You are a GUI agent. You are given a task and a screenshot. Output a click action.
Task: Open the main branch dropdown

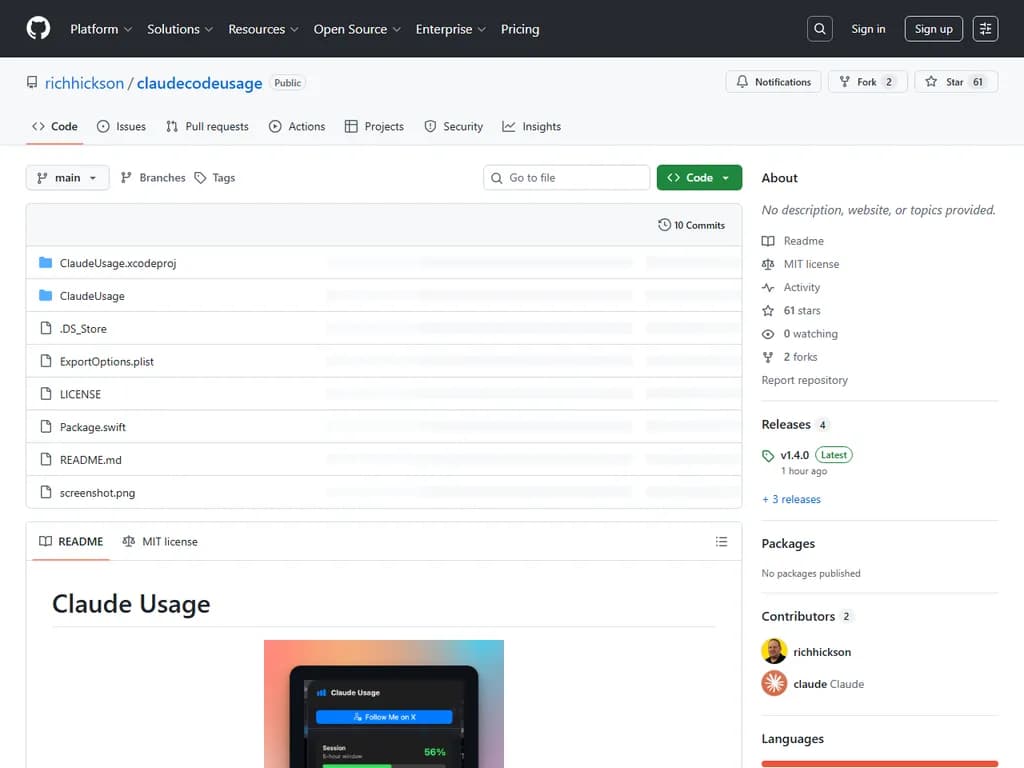(x=66, y=177)
